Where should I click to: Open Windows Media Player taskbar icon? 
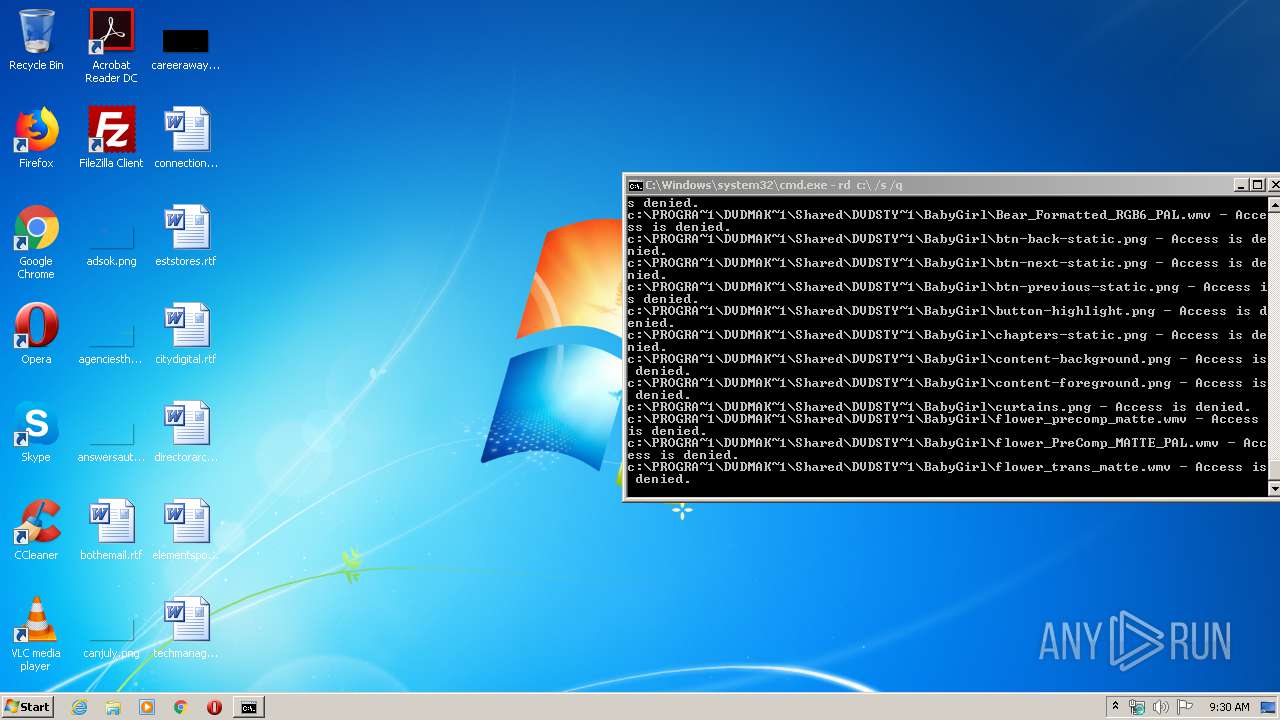click(147, 707)
